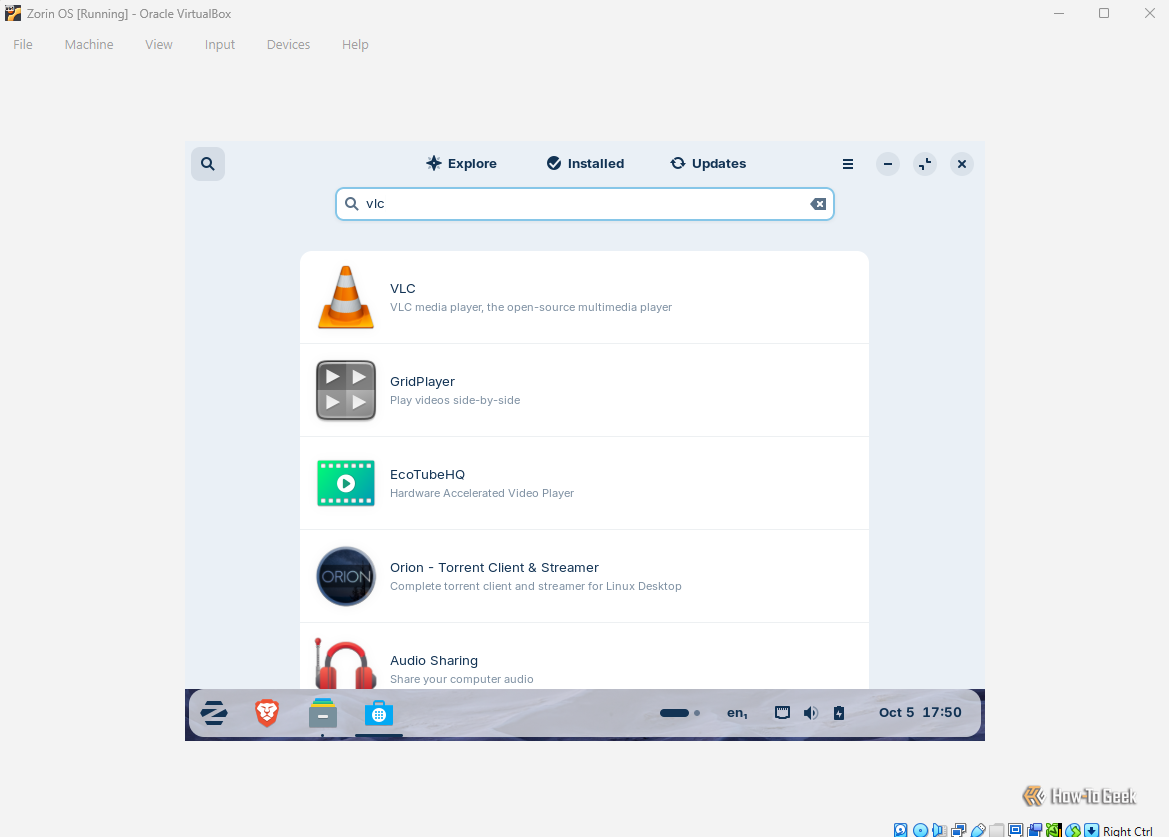Open the Updates tab

tap(708, 164)
